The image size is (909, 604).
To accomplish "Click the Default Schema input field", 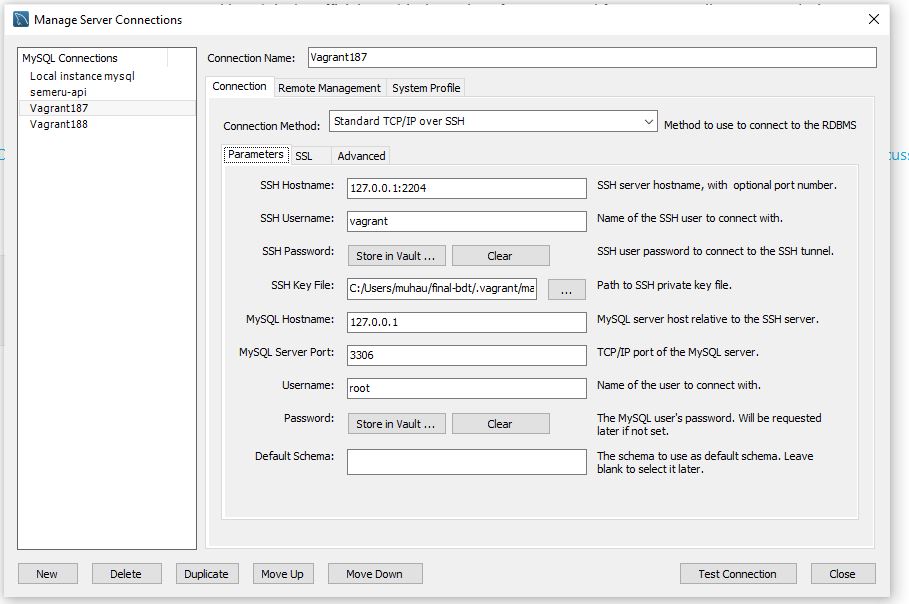I will tap(467, 462).
